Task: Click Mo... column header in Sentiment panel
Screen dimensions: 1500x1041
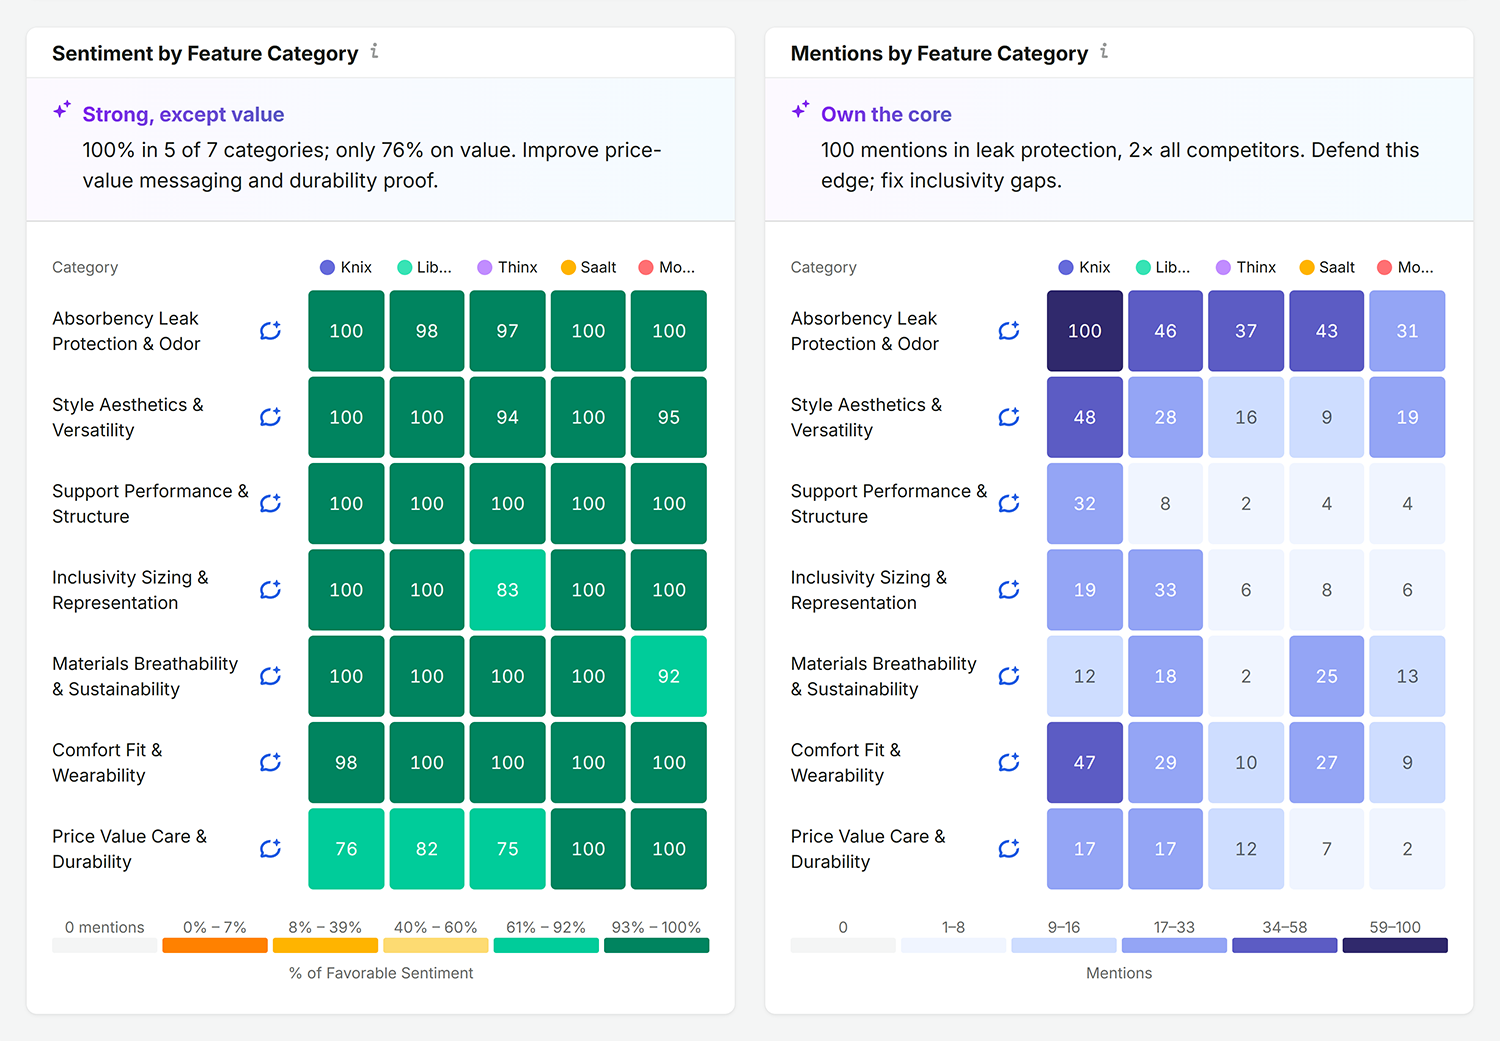Action: [x=667, y=267]
